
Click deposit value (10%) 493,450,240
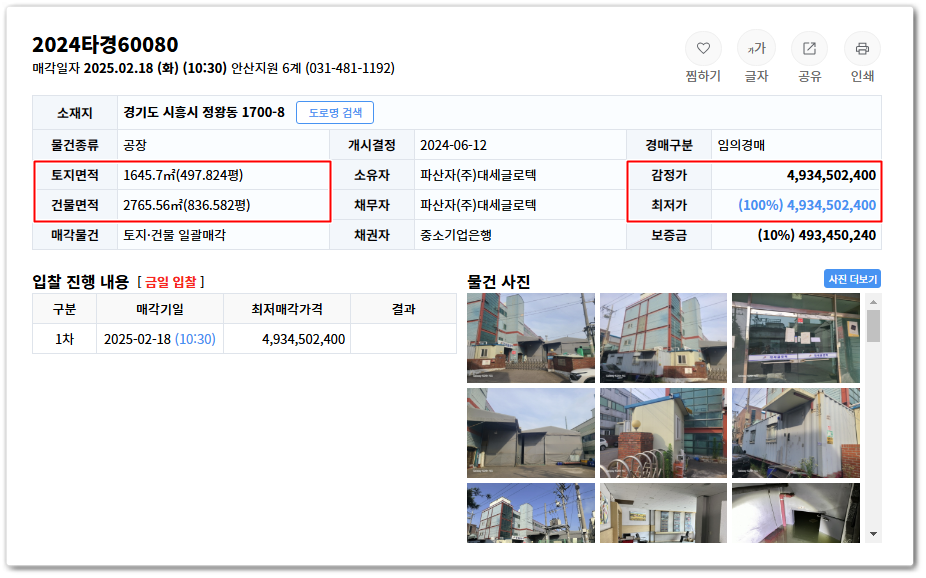(816, 236)
